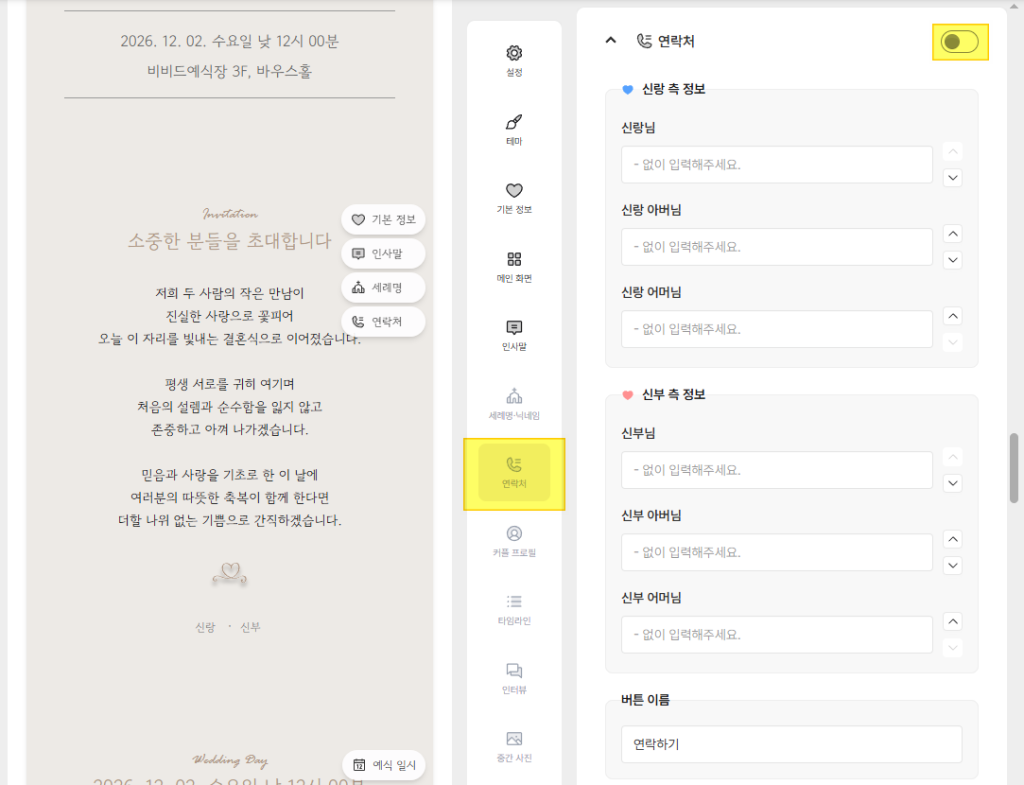Click the 예식 일시 floating preview button
The height and width of the screenshot is (785, 1024).
384,765
